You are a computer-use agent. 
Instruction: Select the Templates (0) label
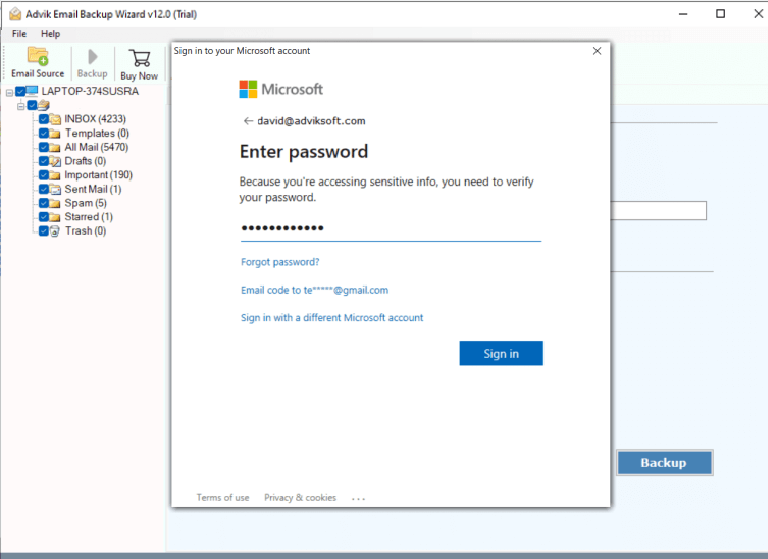pos(96,133)
